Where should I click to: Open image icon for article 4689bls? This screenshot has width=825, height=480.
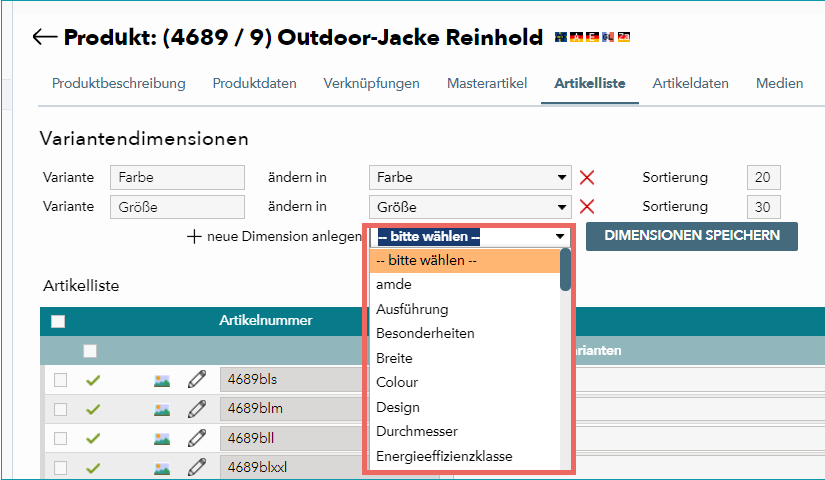pyautogui.click(x=162, y=381)
